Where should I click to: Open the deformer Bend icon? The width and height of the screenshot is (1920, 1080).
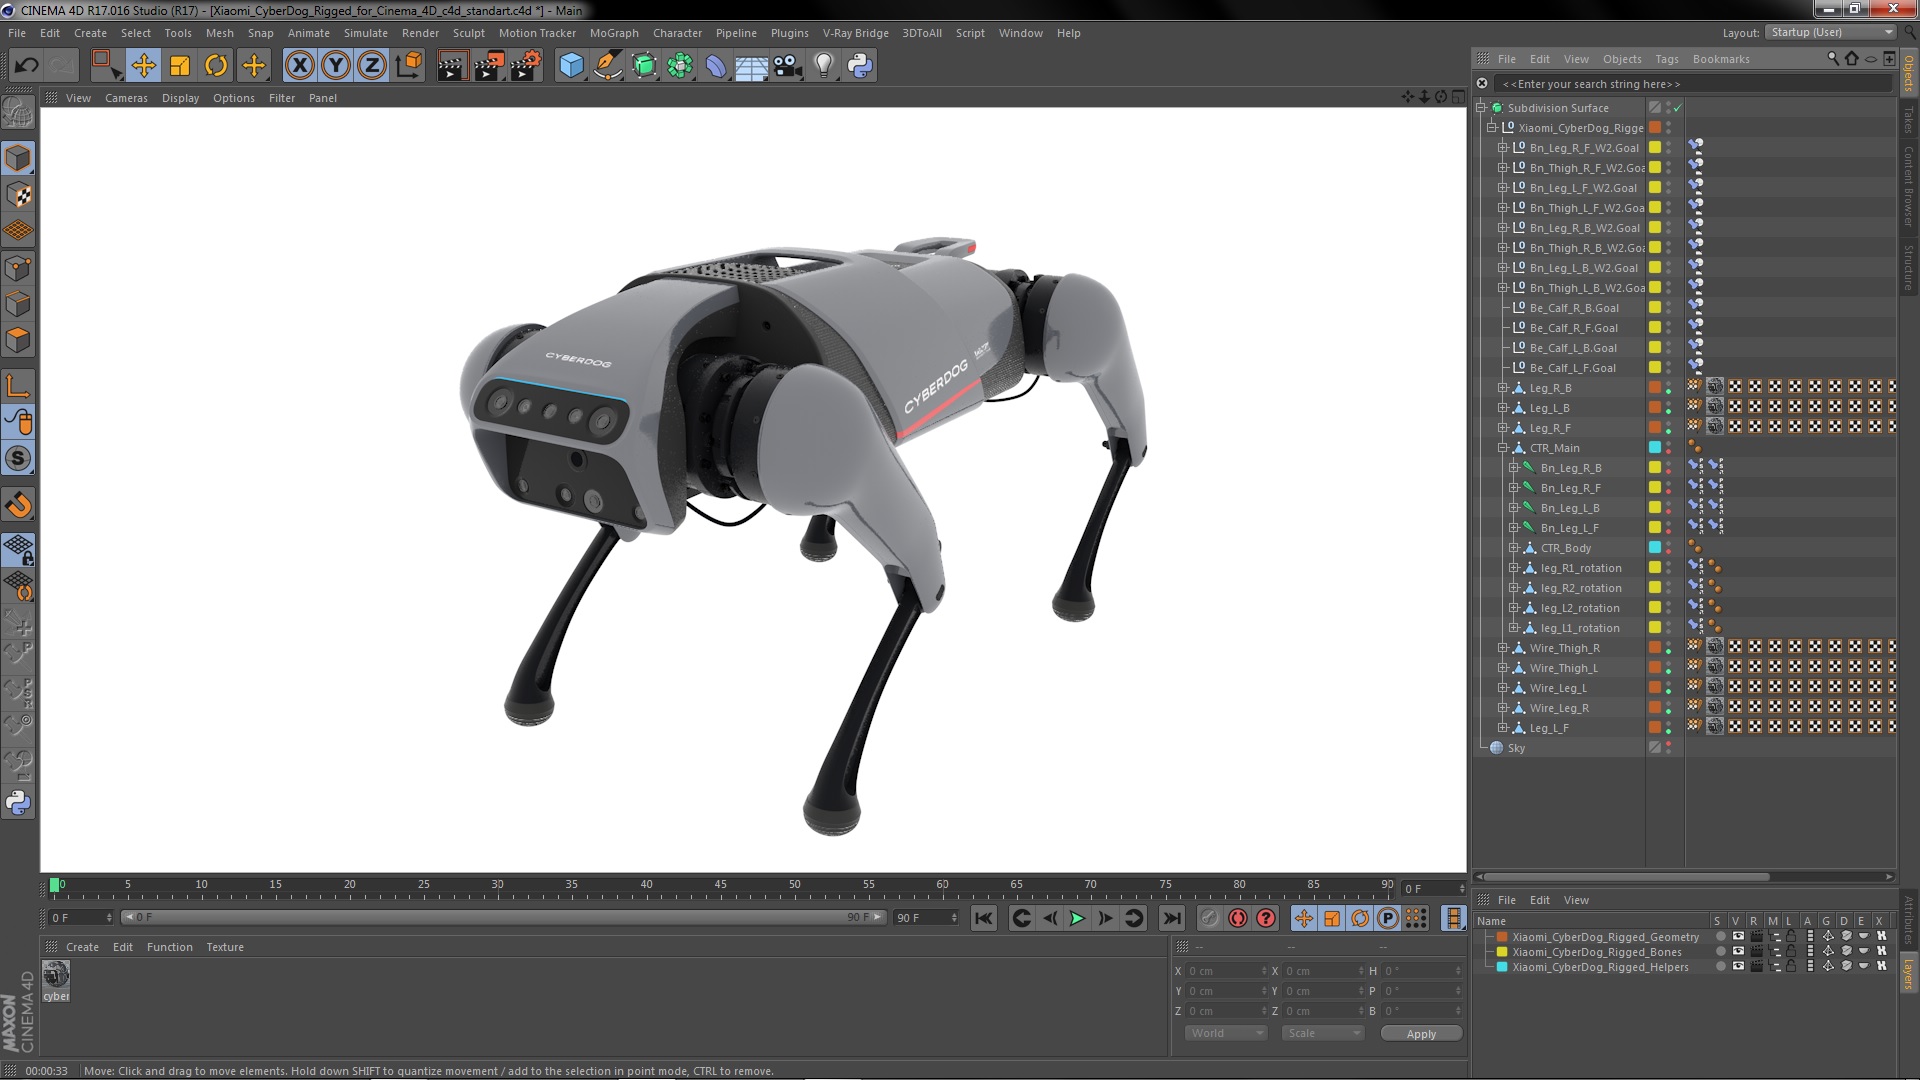coord(716,66)
